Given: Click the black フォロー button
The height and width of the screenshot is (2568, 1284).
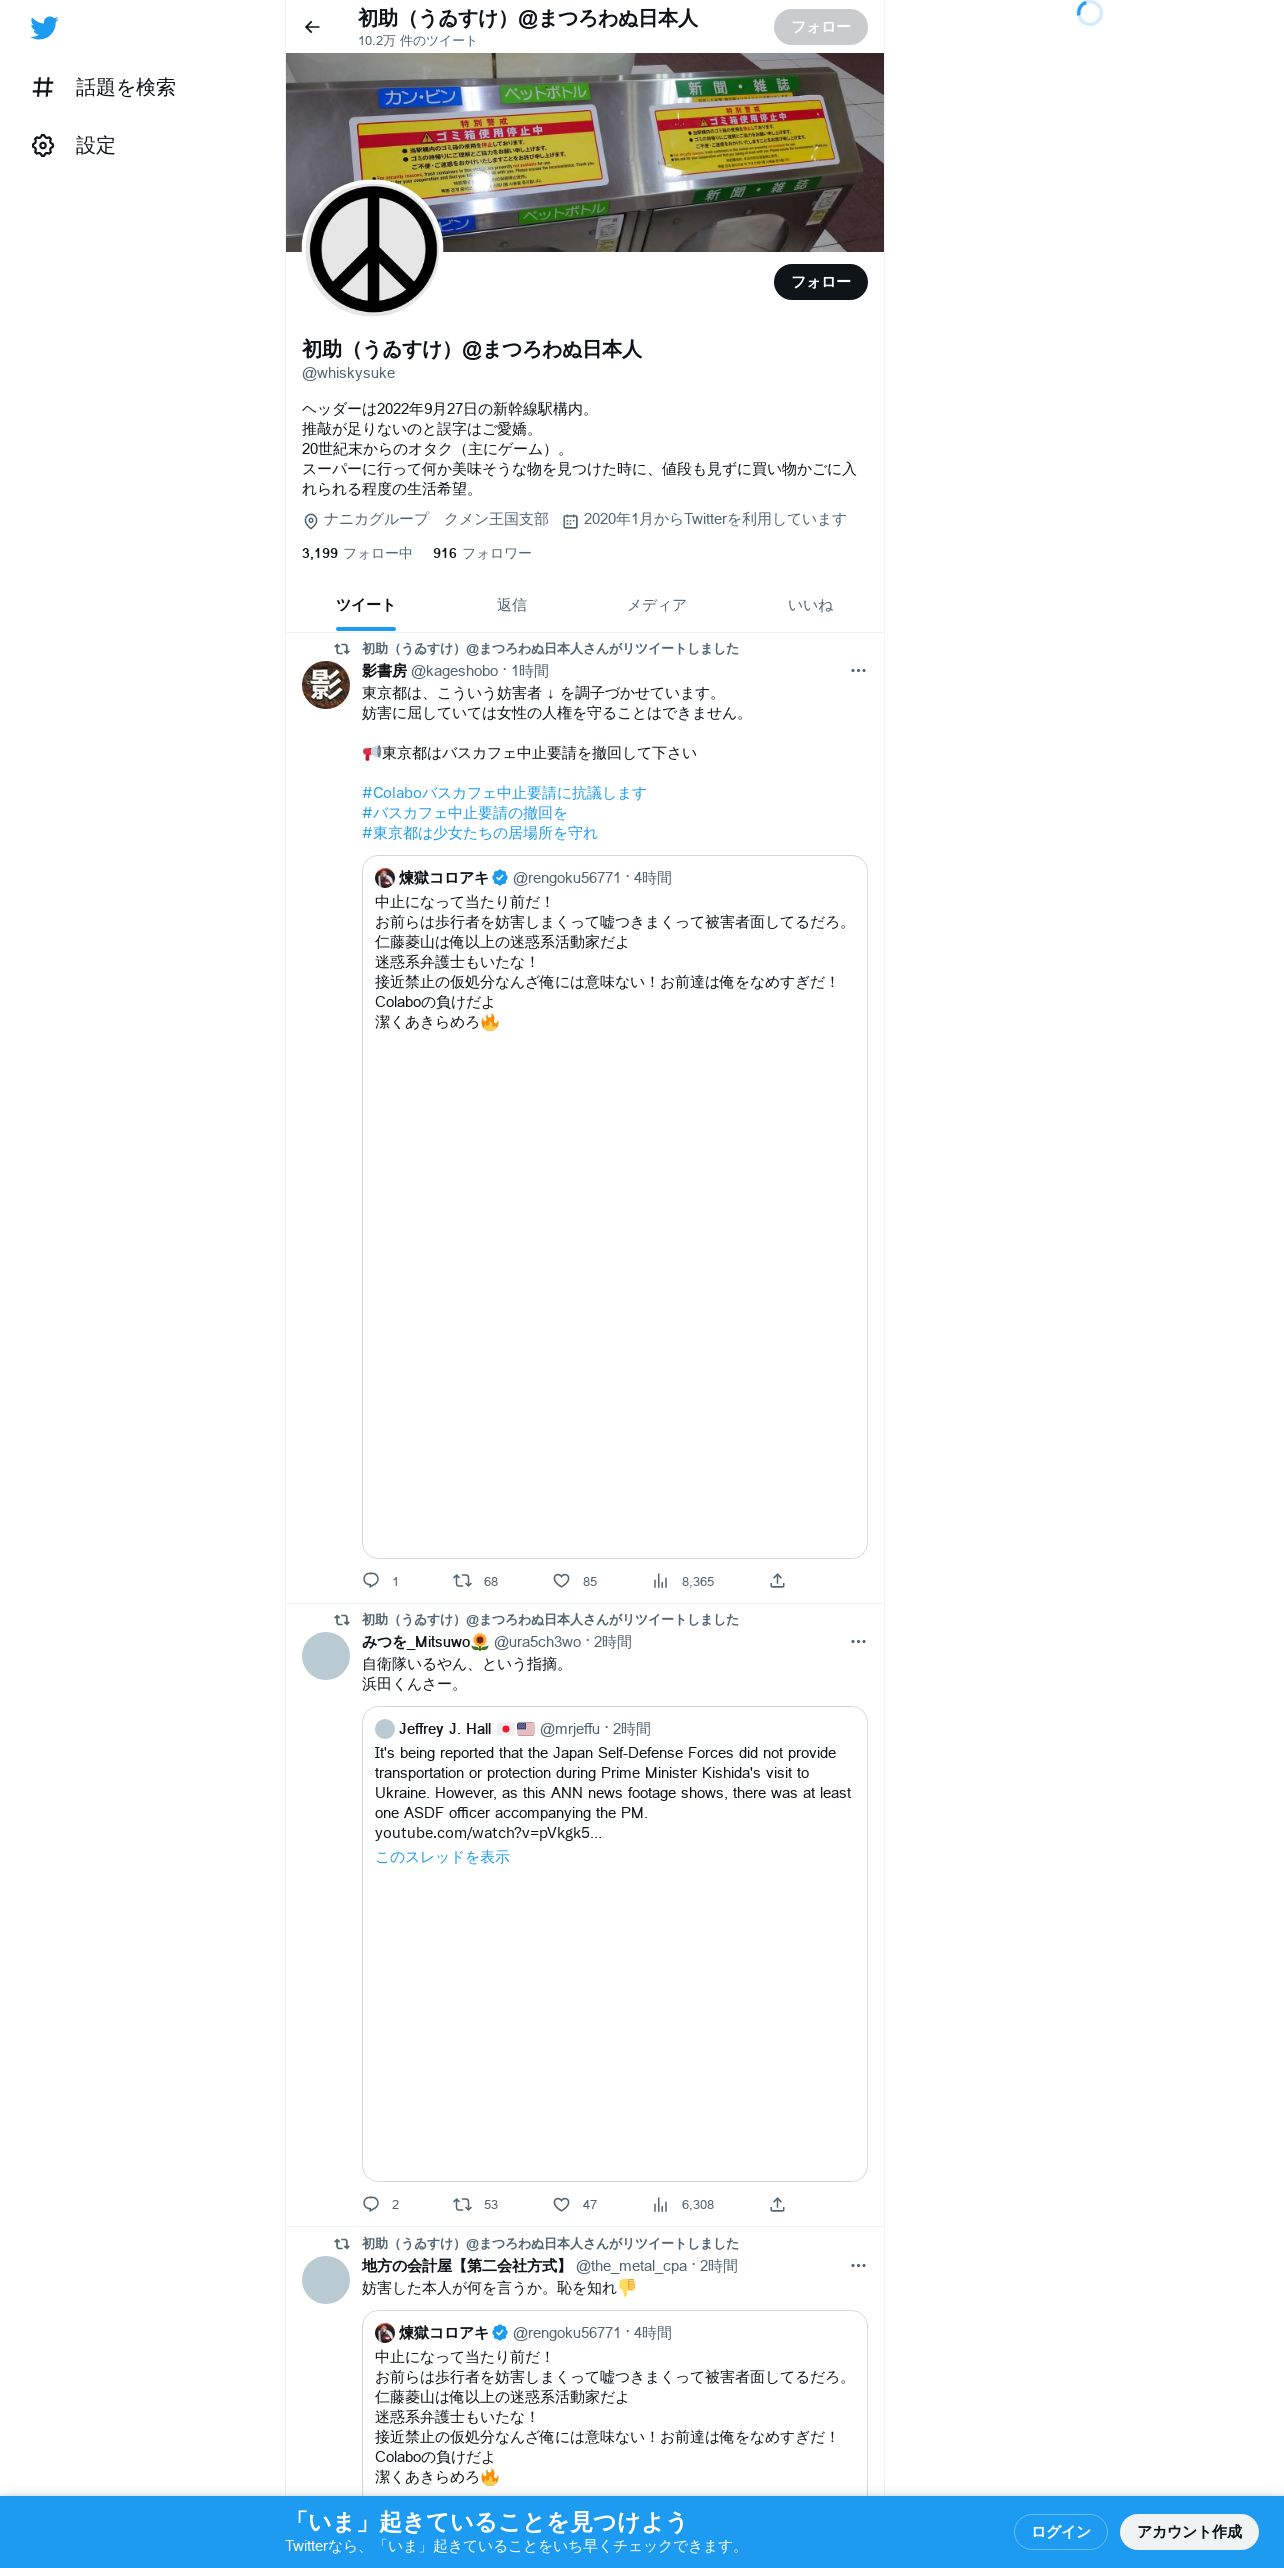Looking at the screenshot, I should point(821,282).
